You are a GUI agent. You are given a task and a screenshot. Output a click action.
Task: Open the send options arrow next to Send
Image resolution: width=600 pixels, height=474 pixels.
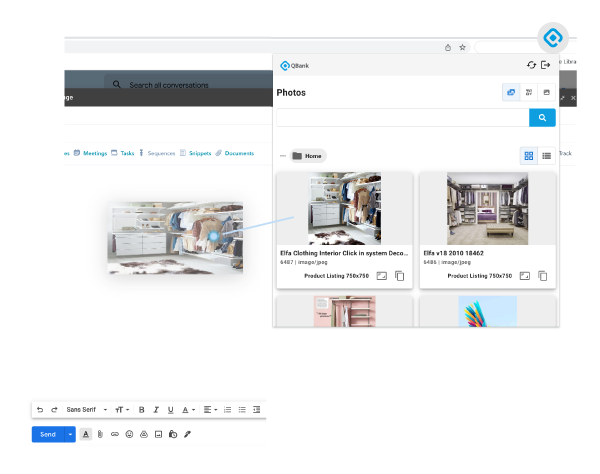tap(70, 434)
